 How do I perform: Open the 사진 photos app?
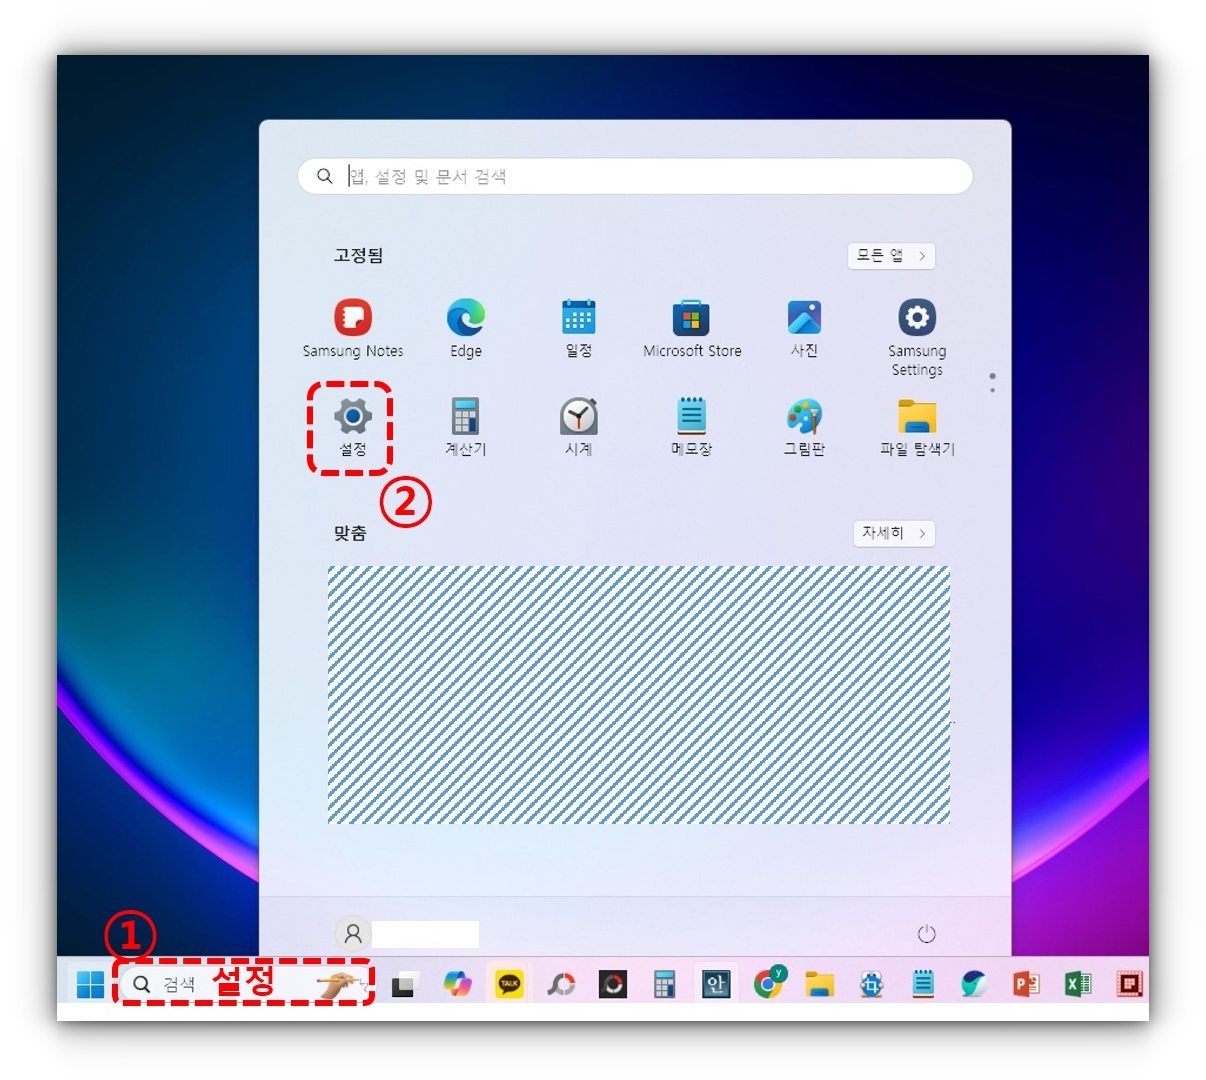[x=804, y=329]
